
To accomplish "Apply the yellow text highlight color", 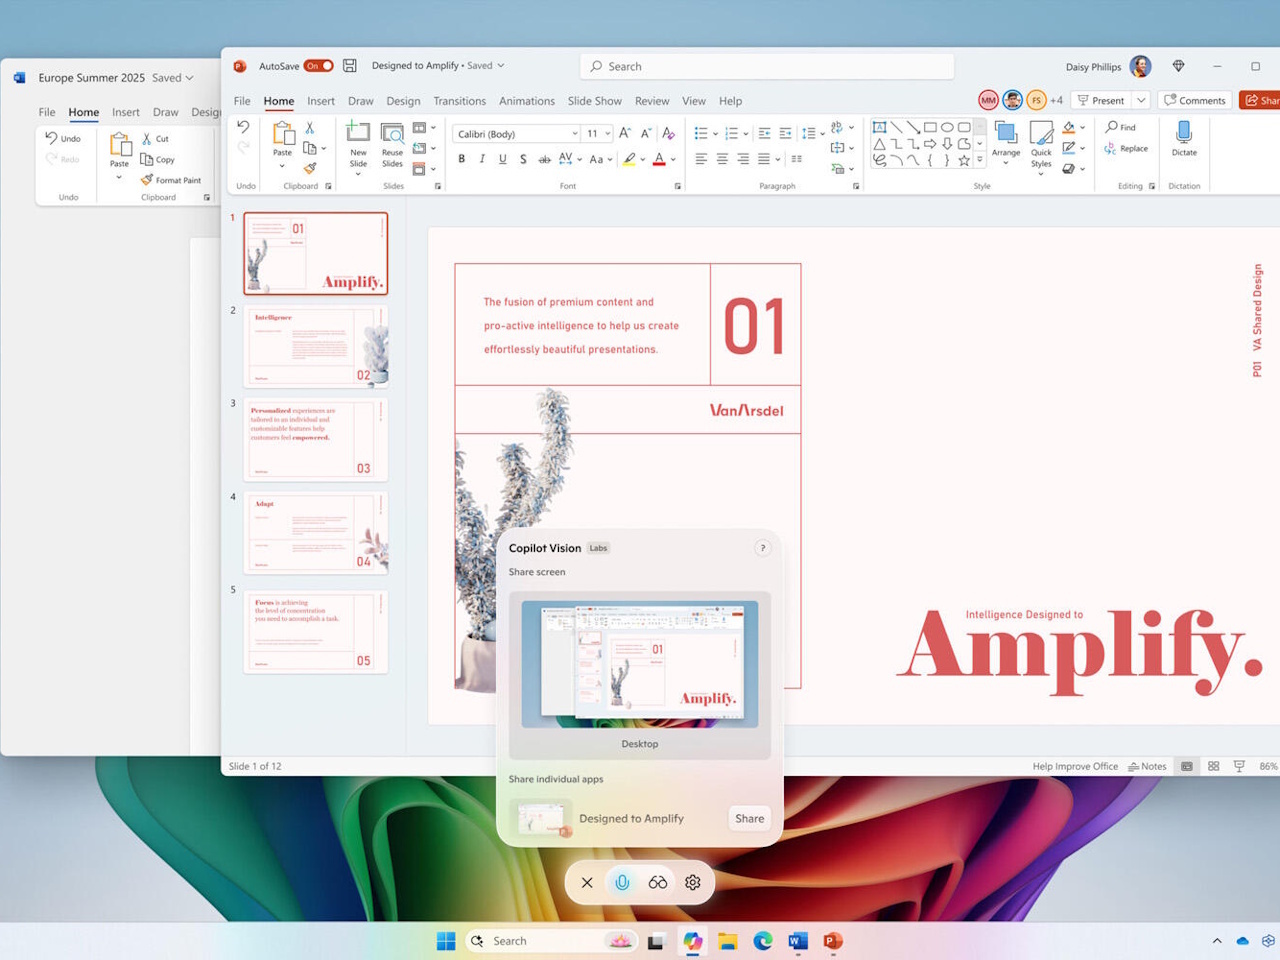I will point(629,159).
